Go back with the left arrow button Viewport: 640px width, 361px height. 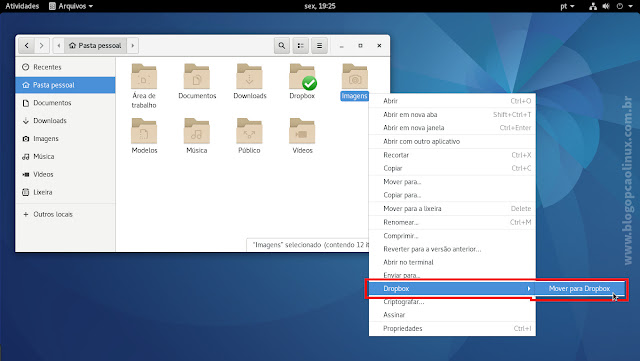(x=27, y=45)
